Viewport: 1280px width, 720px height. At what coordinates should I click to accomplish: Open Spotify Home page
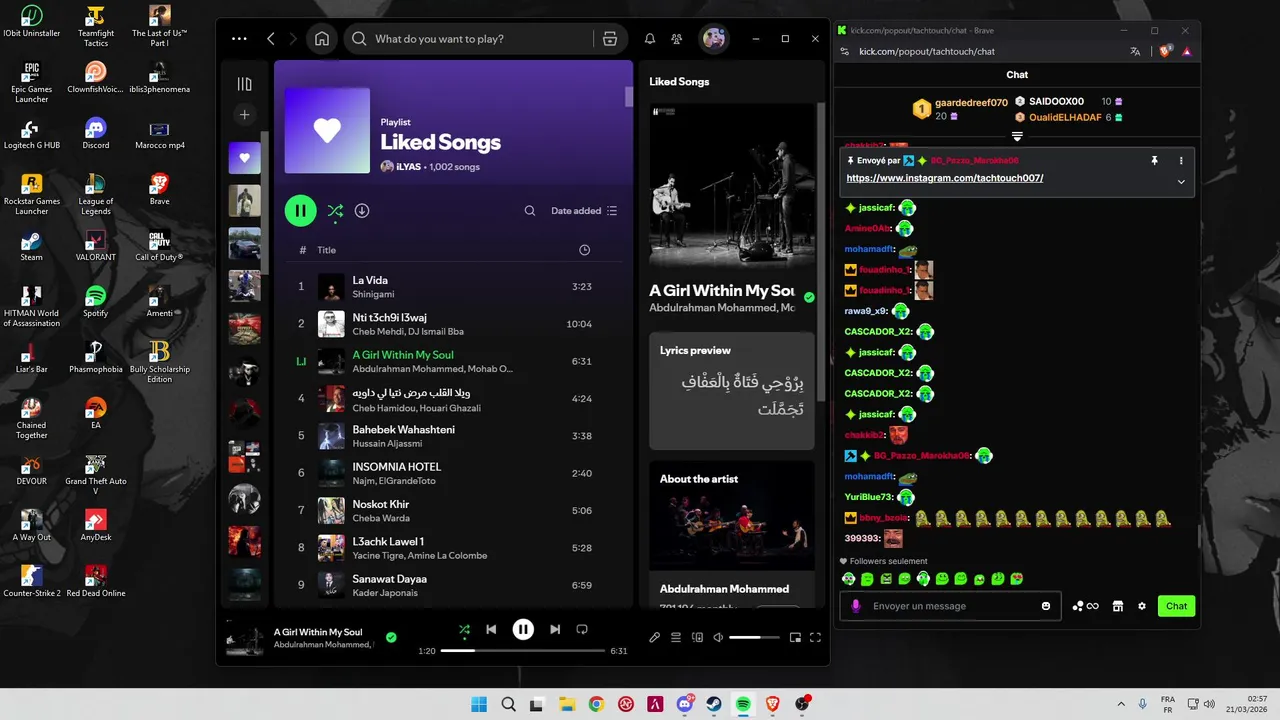coord(322,39)
